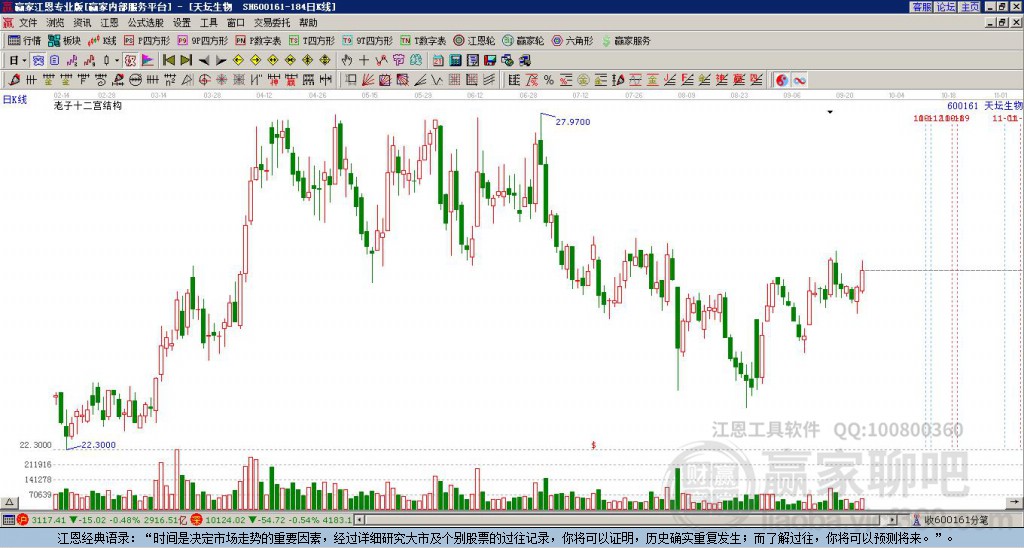
Task: Jump to last bar with green skip-forward icon
Action: (x=186, y=60)
